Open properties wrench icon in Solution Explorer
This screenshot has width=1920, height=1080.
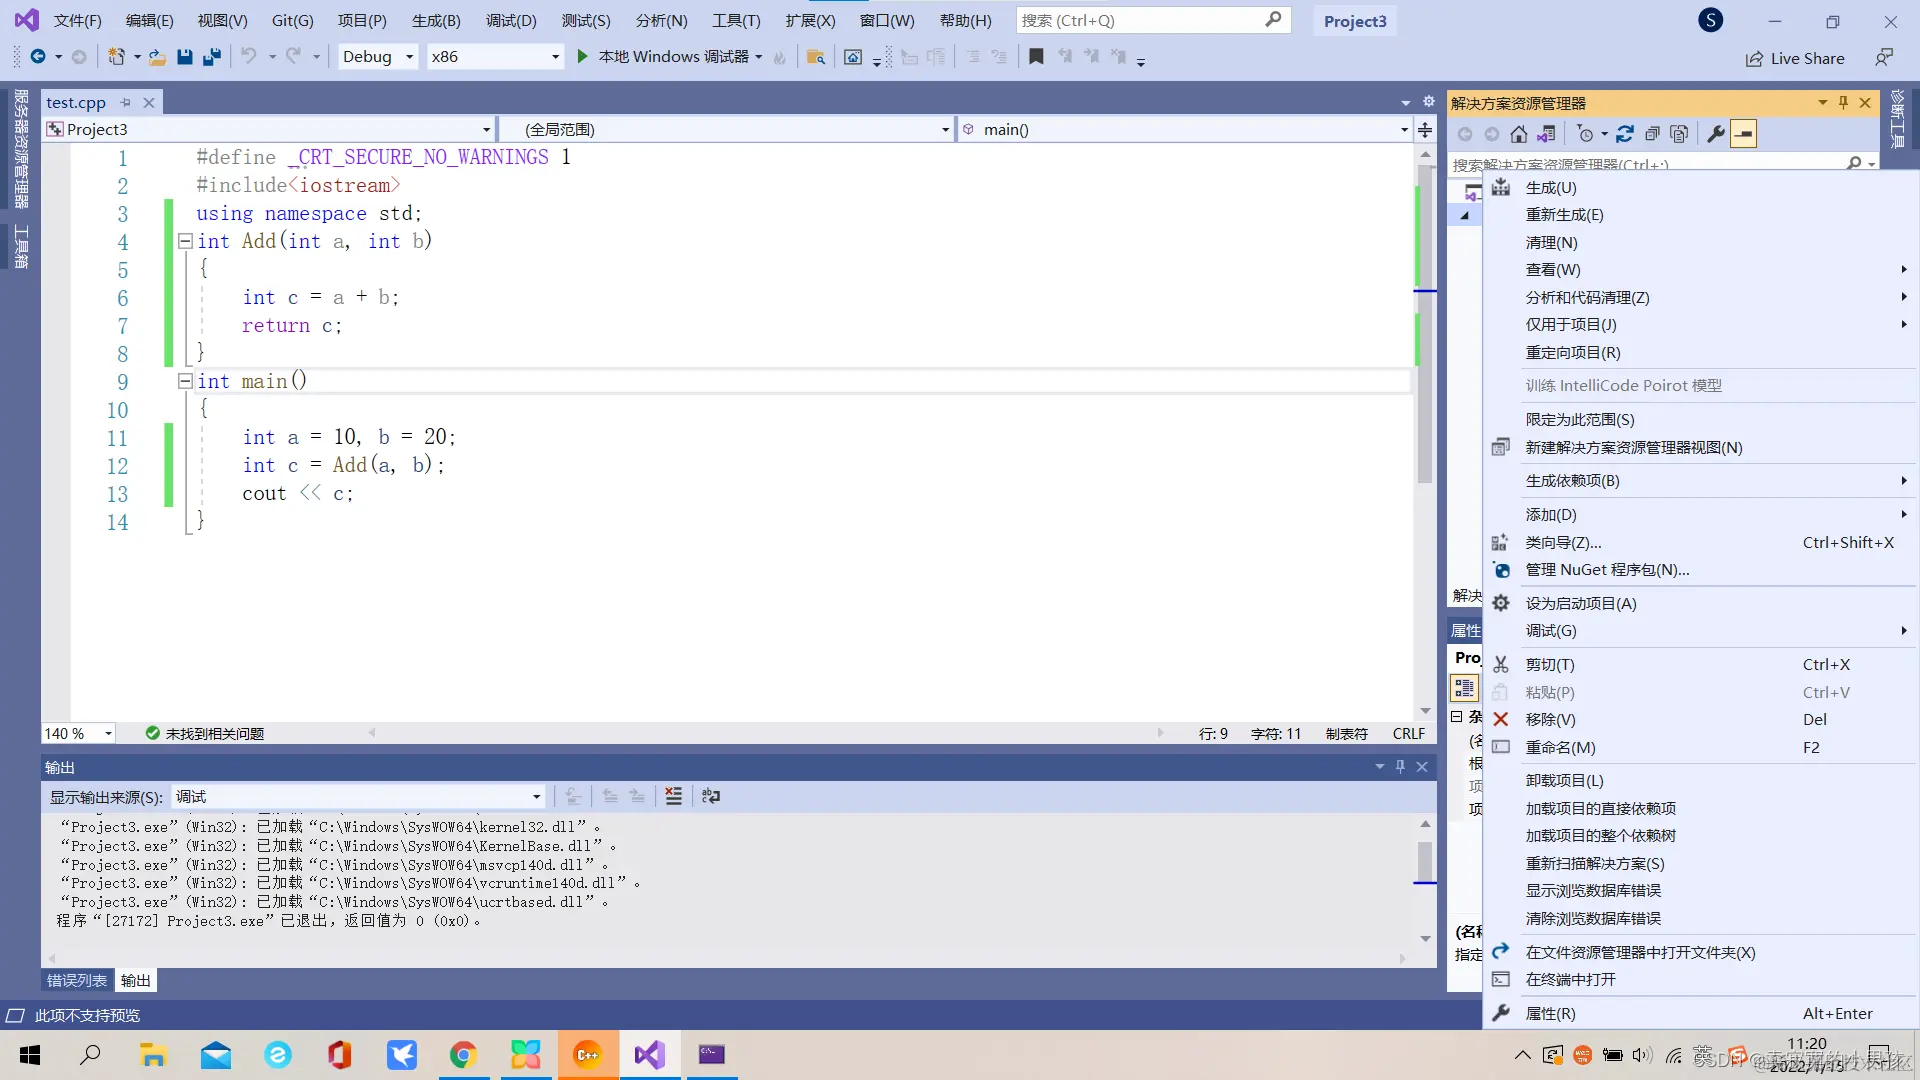tap(1716, 134)
